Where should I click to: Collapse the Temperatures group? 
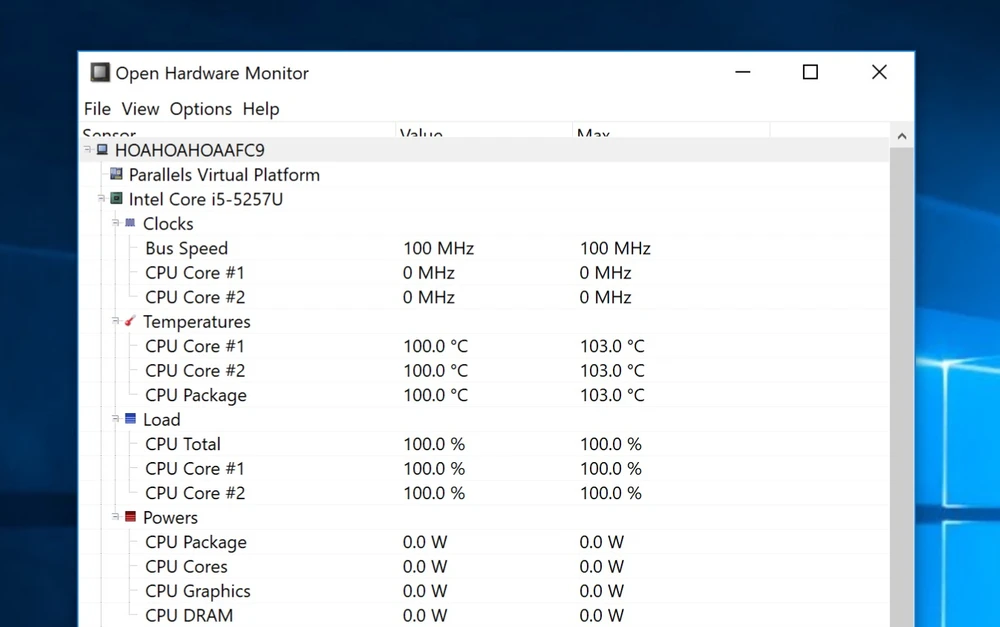point(116,321)
